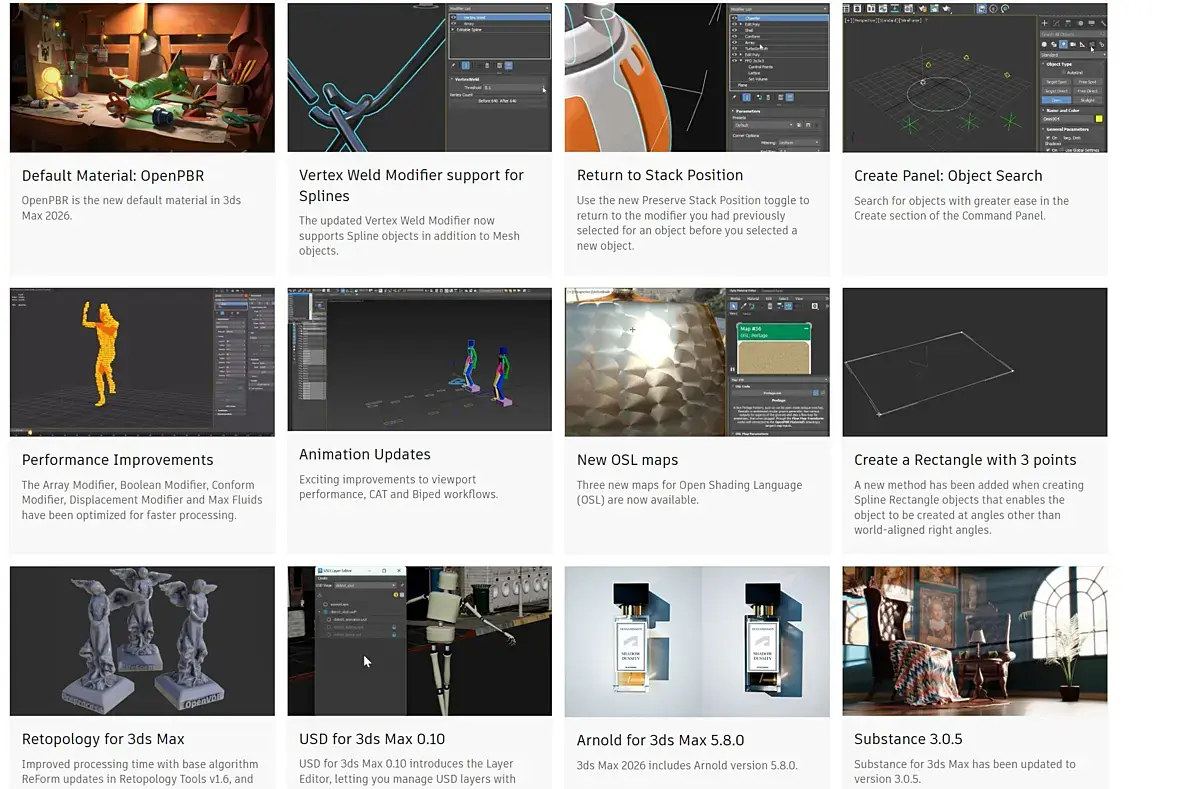This screenshot has width=1180, height=789.
Task: Open the Retopology angel statues thumbnail
Action: pos(142,641)
